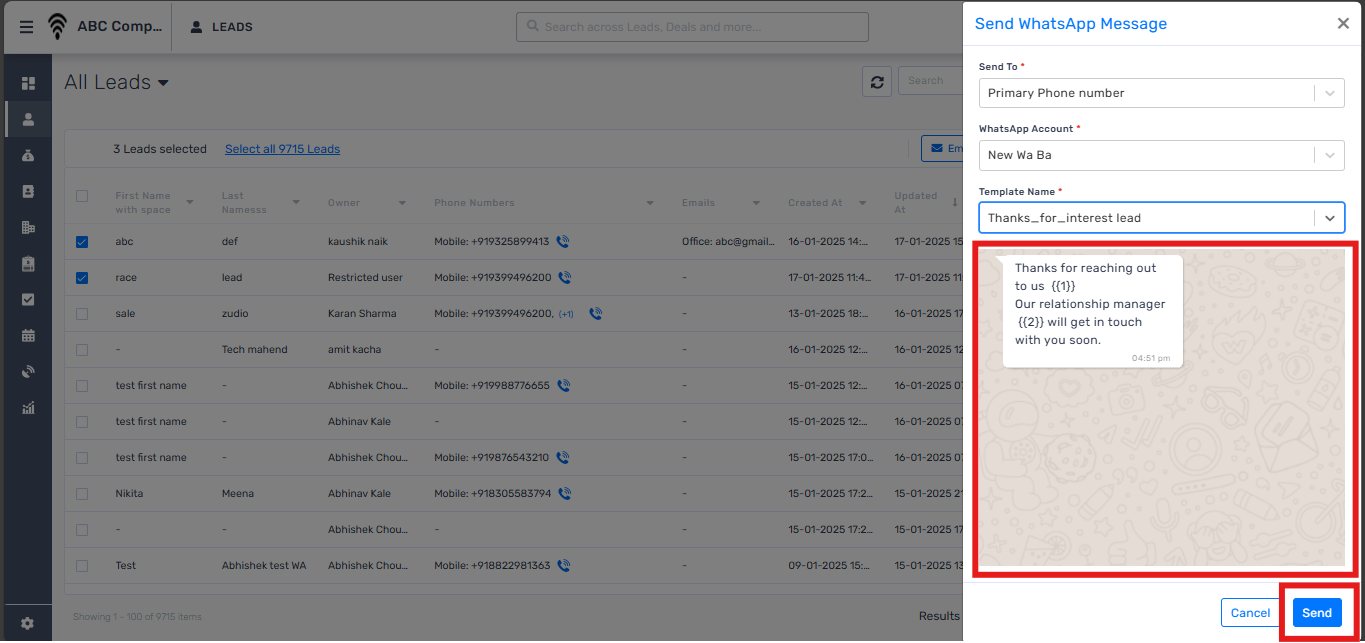Open First Name column filter arrow
Image resolution: width=1365 pixels, height=643 pixels.
click(x=190, y=203)
